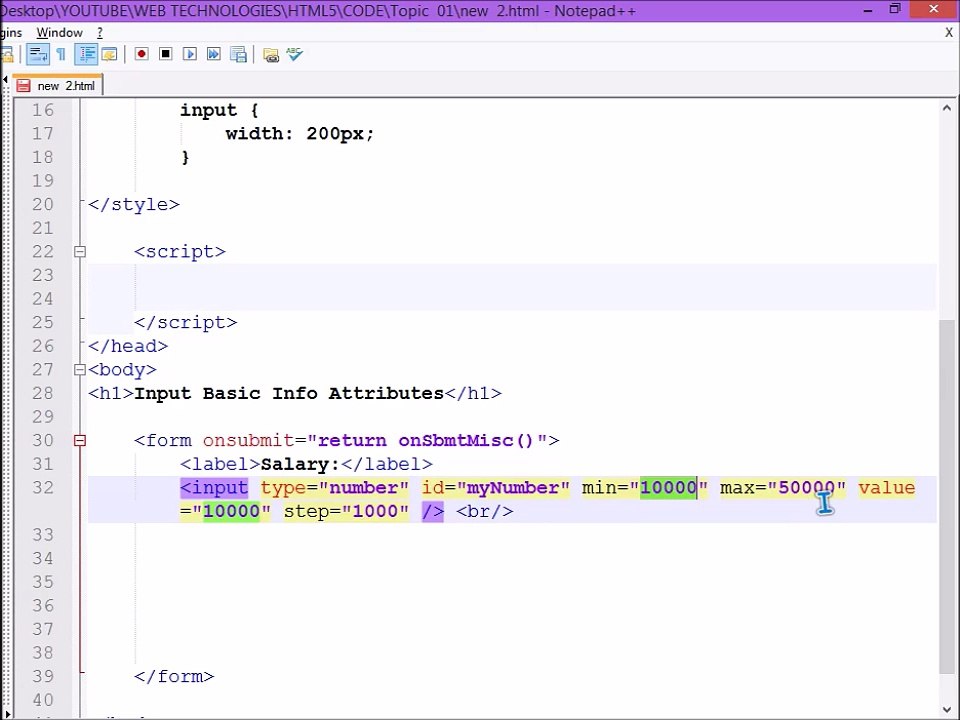This screenshot has height=720, width=960.
Task: Click the min value 10000
Action: [x=669, y=488]
